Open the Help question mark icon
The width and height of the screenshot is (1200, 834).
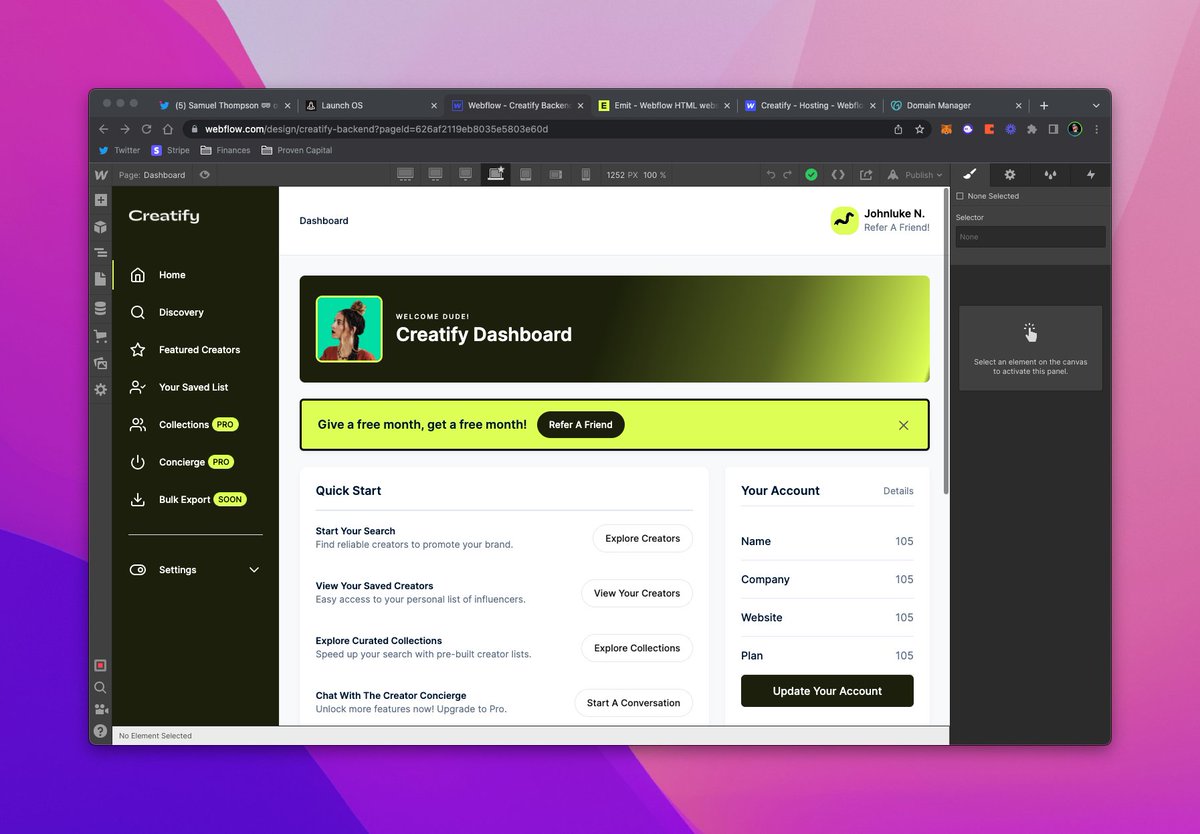100,732
